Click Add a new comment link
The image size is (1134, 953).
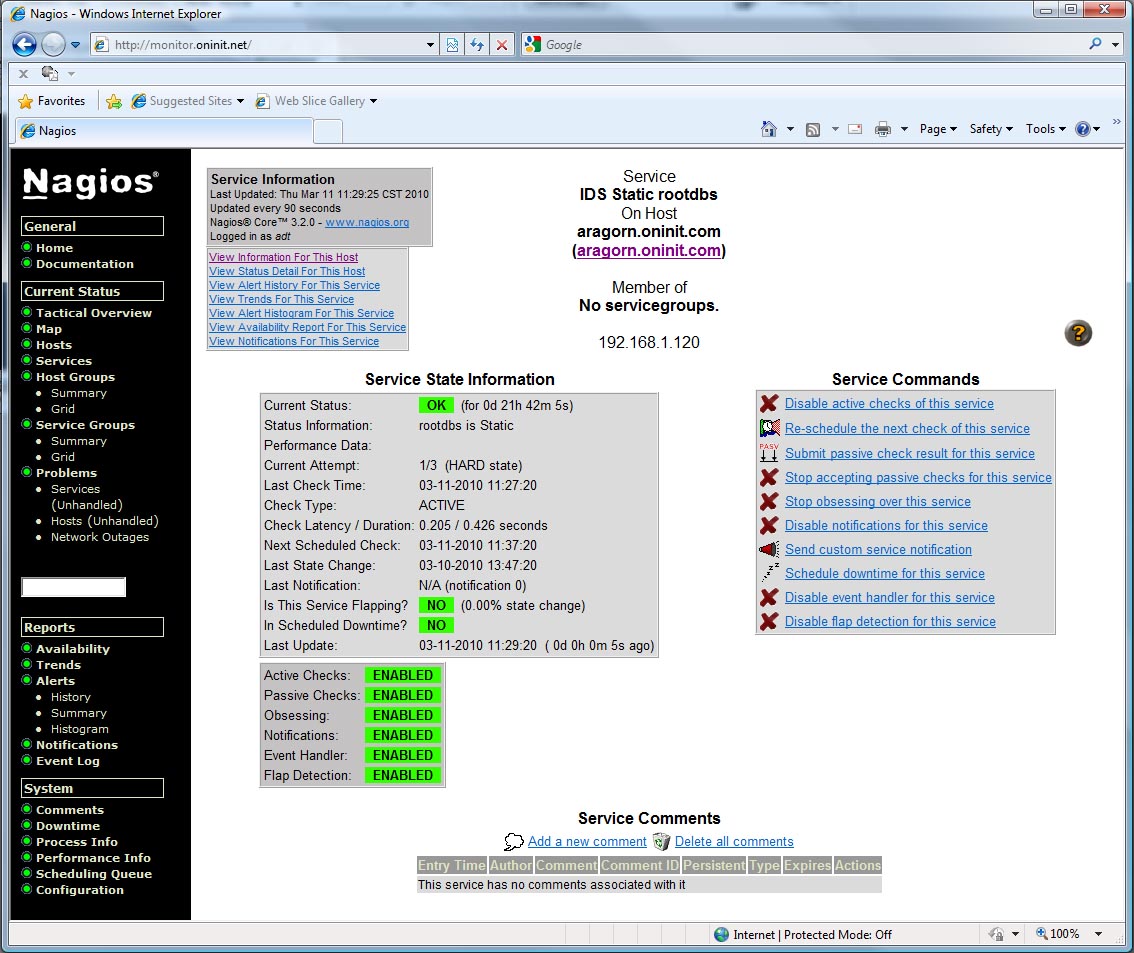[x=587, y=842]
